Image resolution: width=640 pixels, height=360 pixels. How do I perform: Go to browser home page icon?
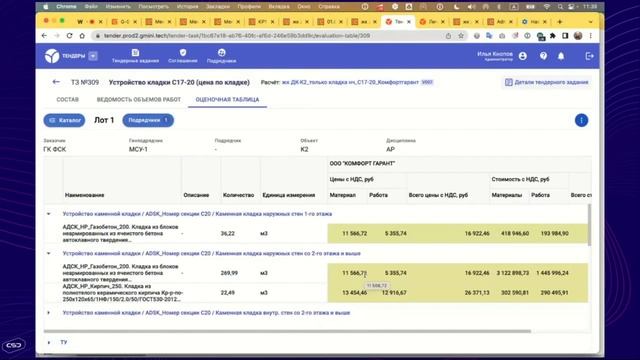coord(82,36)
